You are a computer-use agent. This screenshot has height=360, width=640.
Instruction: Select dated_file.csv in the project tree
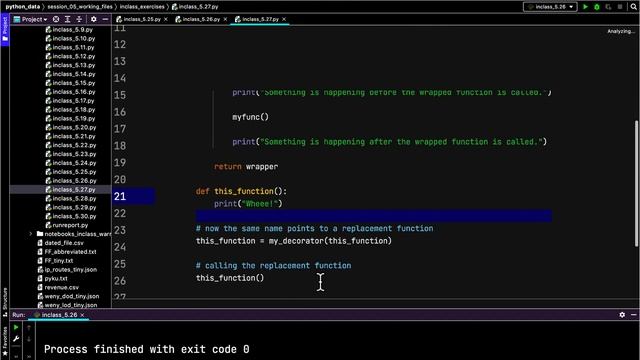pos(60,243)
